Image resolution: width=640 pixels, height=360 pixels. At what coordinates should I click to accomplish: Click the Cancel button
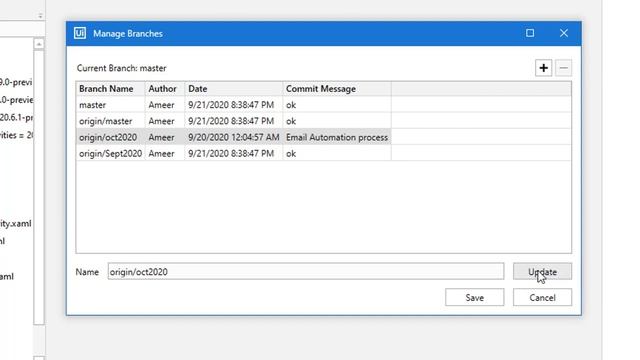coord(542,298)
